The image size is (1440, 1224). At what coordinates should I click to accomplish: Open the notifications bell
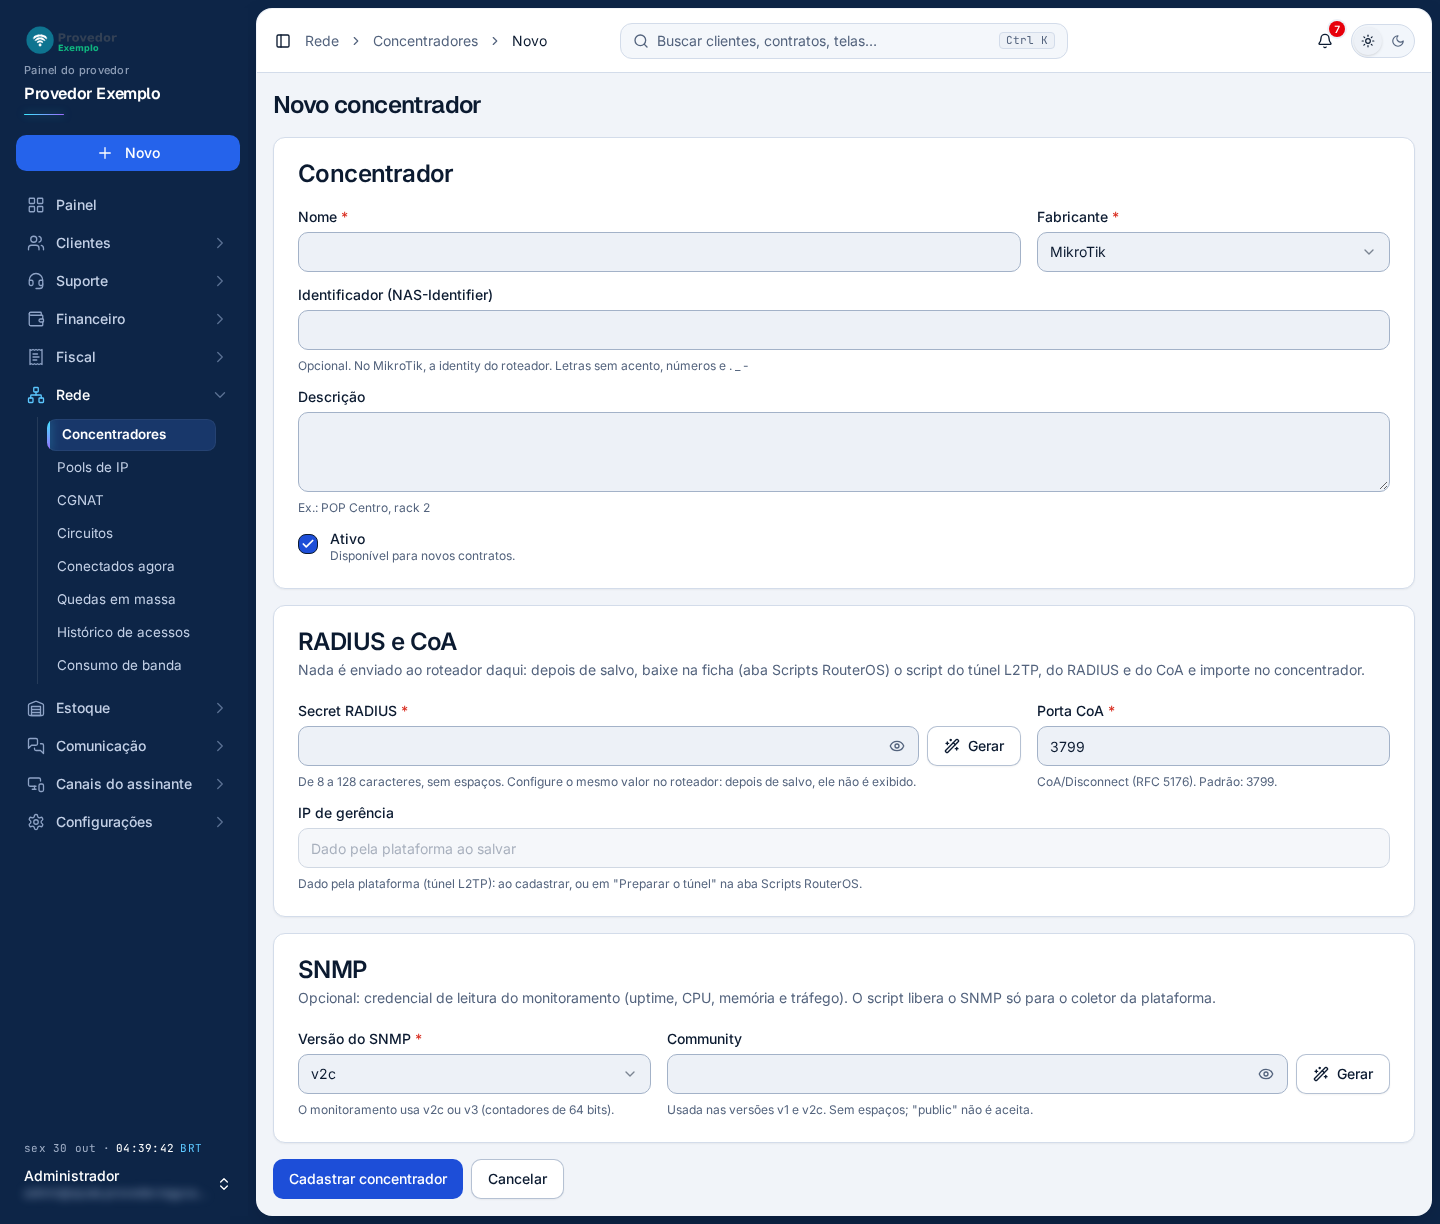coord(1325,41)
